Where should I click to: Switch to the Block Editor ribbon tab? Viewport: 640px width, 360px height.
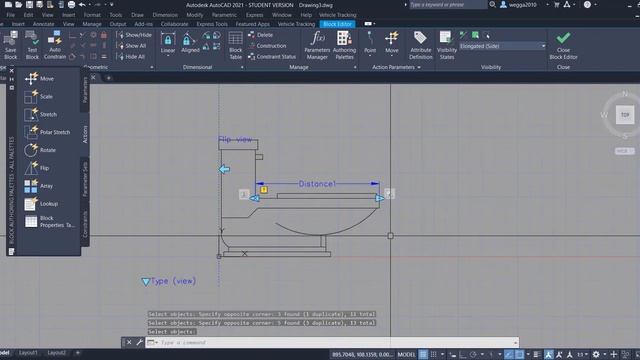click(x=338, y=24)
